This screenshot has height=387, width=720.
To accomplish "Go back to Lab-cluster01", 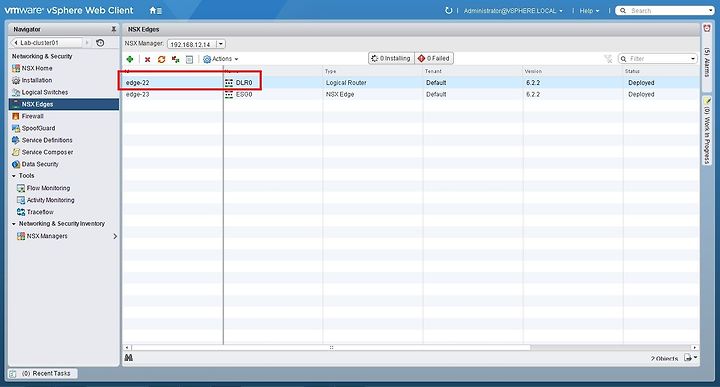I will [46, 43].
